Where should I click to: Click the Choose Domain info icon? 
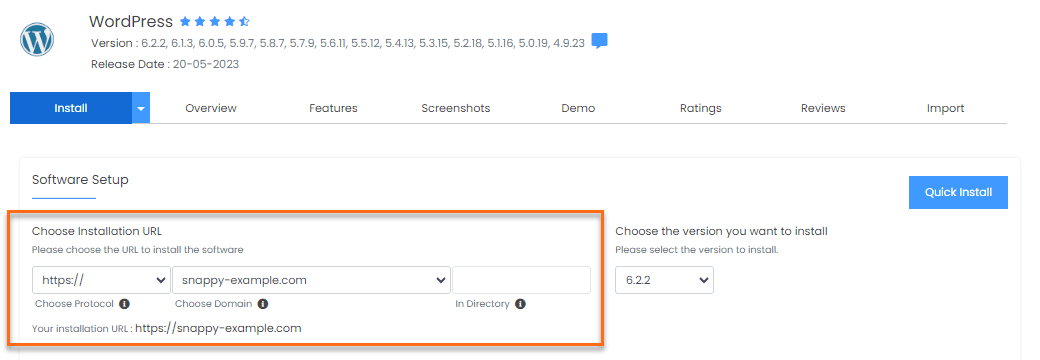point(263,304)
